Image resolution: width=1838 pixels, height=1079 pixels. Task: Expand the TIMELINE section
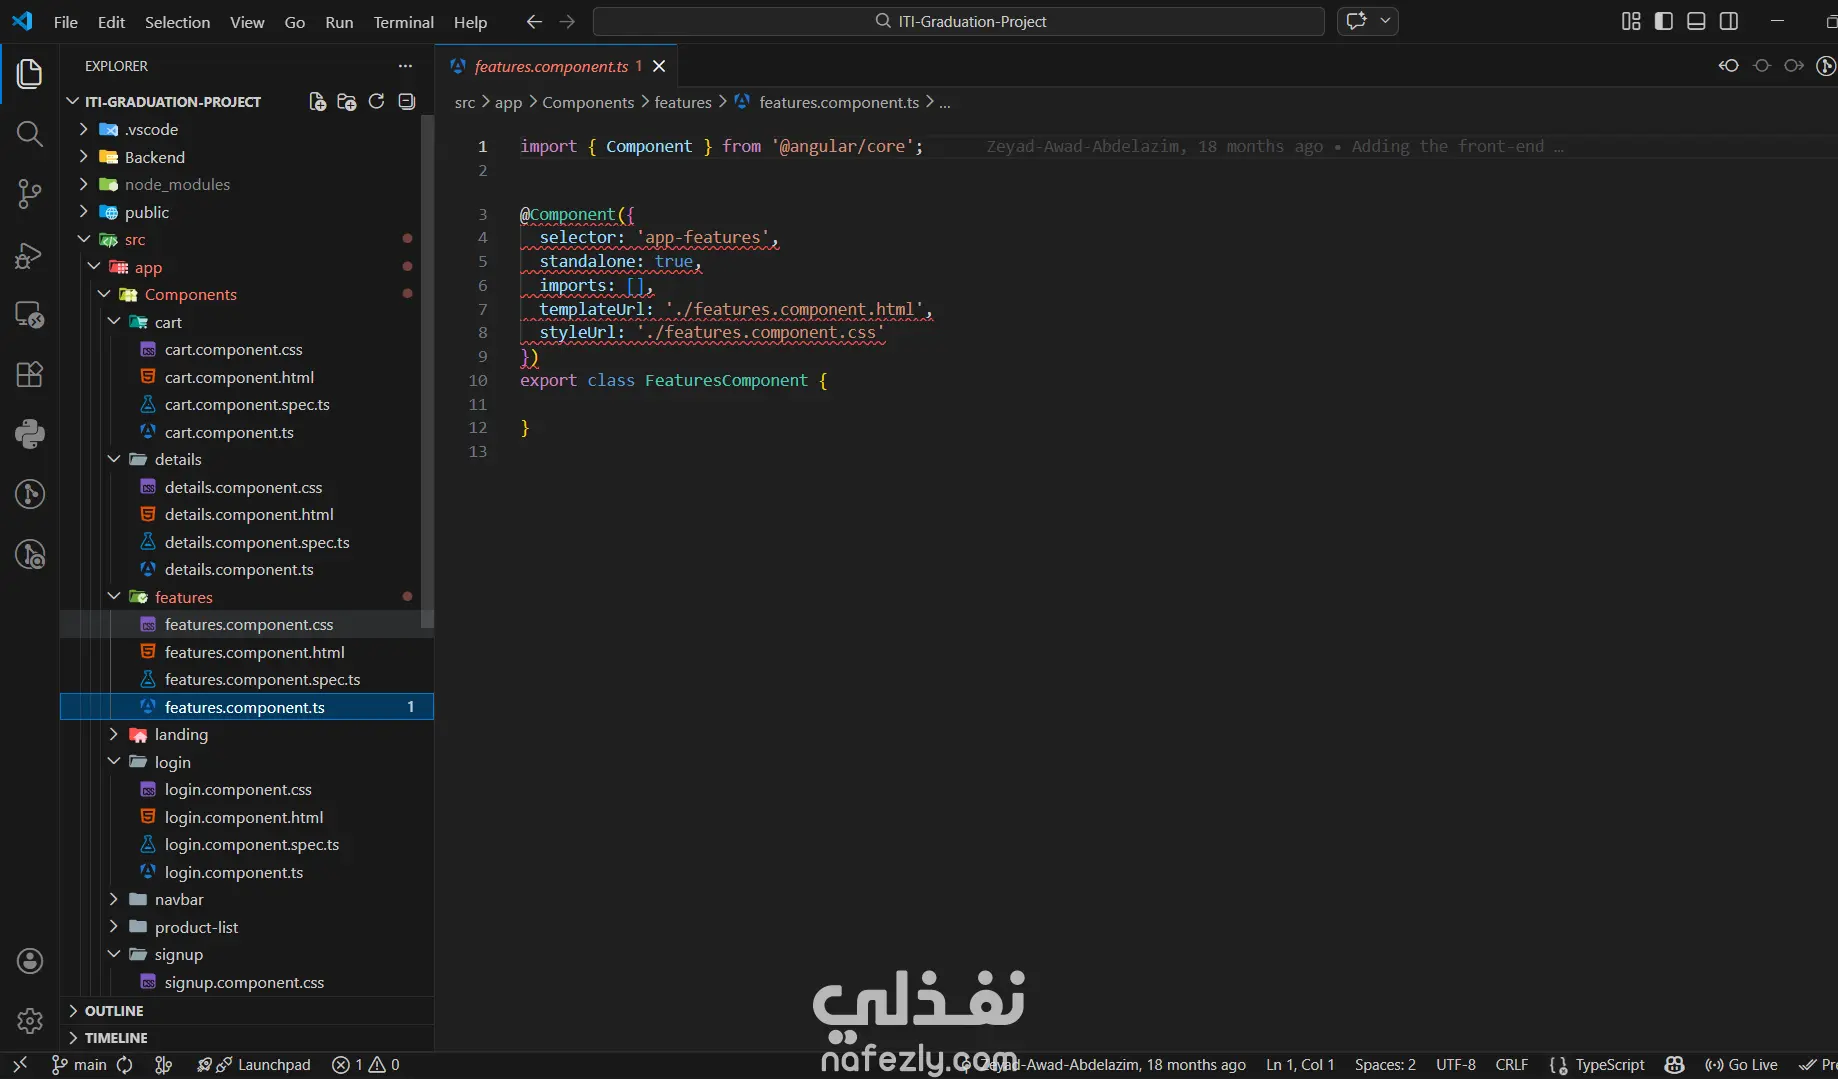click(247, 1038)
